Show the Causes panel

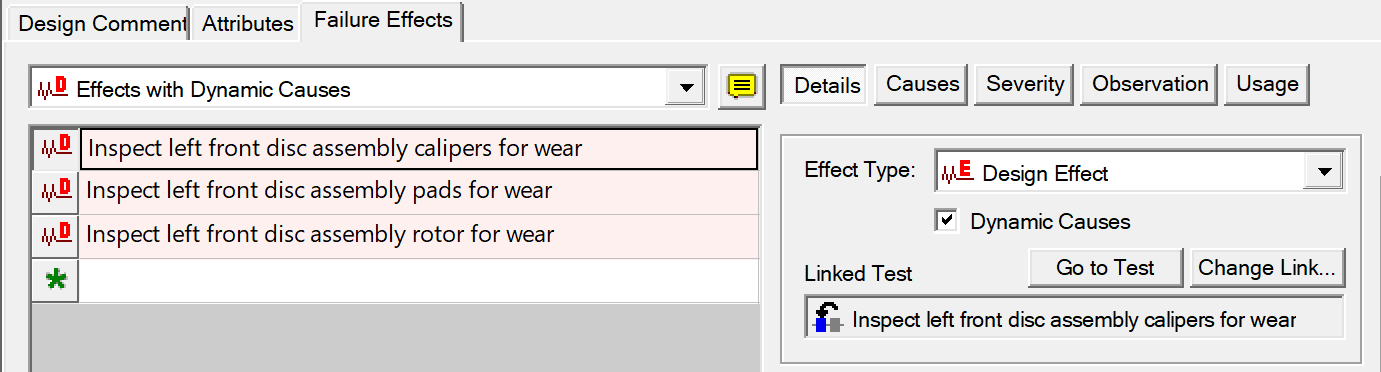click(923, 84)
